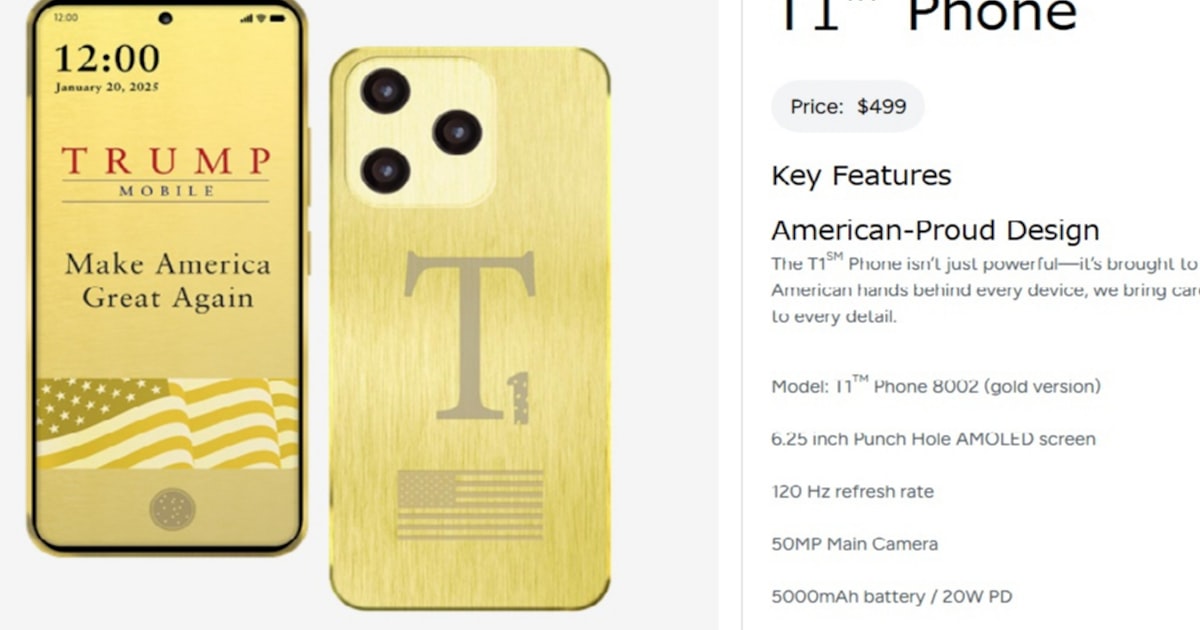Click the engraved American flag on phone back
1200x630 pixels.
click(470, 505)
